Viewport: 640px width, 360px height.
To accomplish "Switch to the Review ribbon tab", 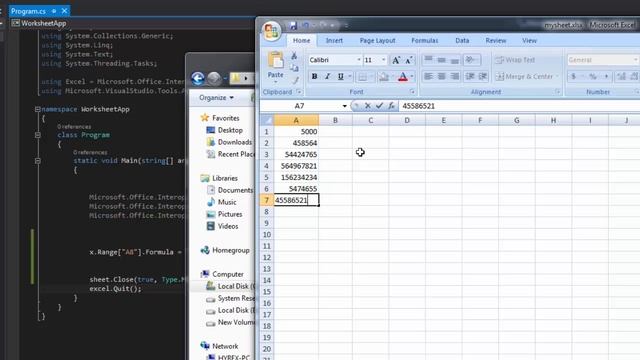I will pyautogui.click(x=496, y=40).
